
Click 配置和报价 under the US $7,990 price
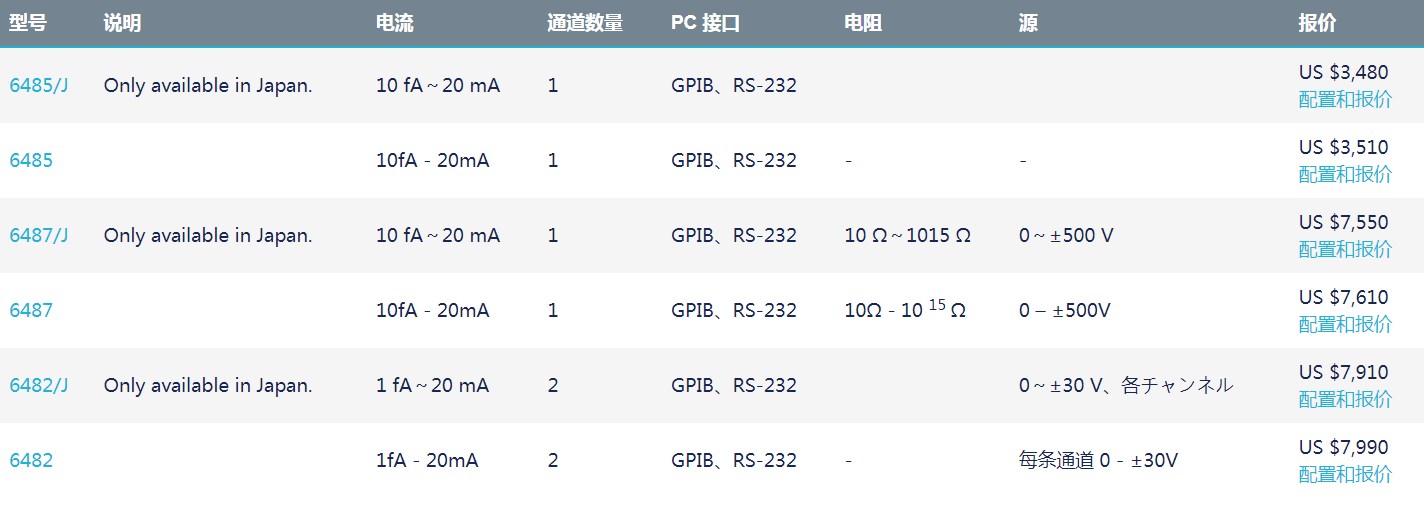point(1345,474)
